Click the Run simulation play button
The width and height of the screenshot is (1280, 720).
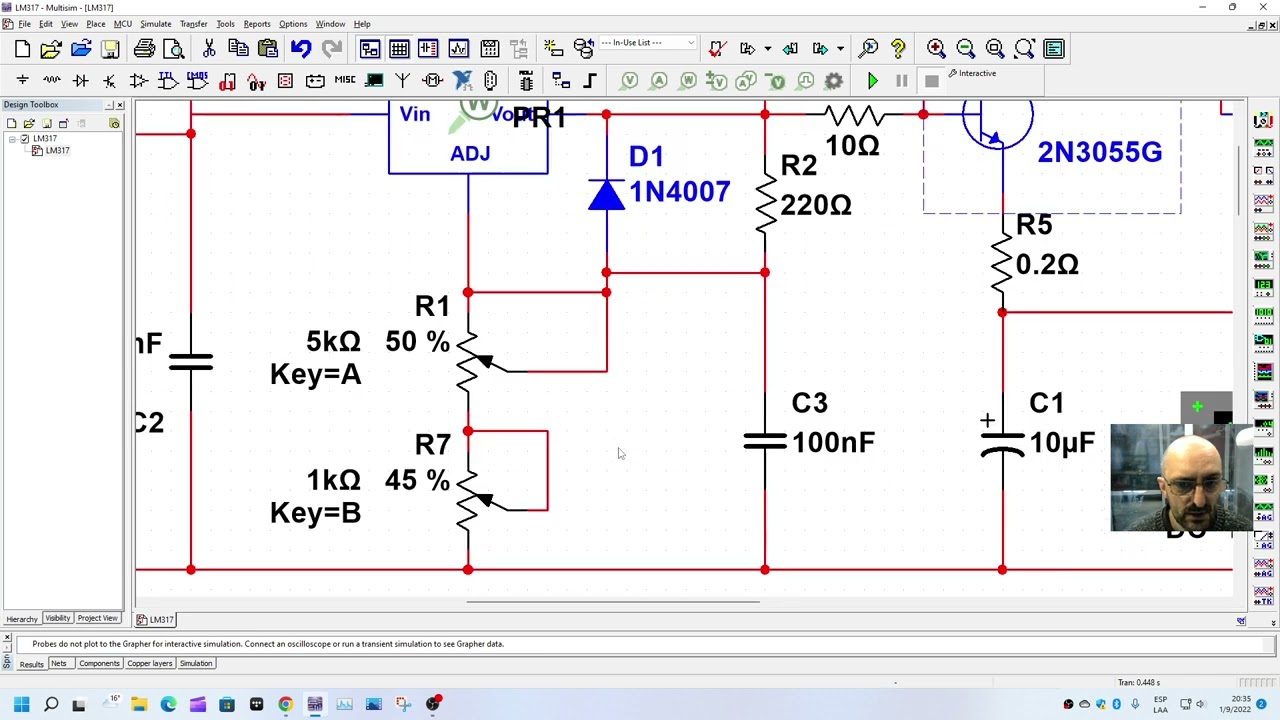click(x=872, y=81)
